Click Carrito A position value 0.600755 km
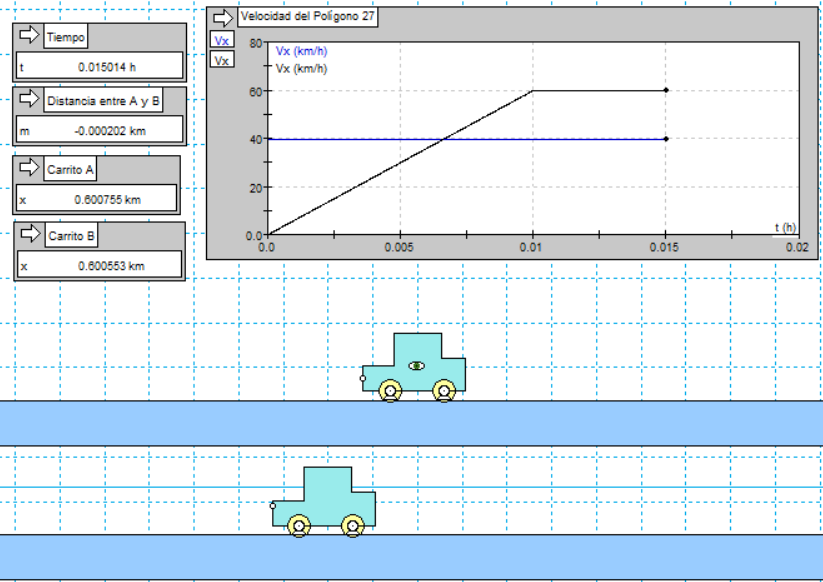The height and width of the screenshot is (582, 823). pyautogui.click(x=98, y=199)
